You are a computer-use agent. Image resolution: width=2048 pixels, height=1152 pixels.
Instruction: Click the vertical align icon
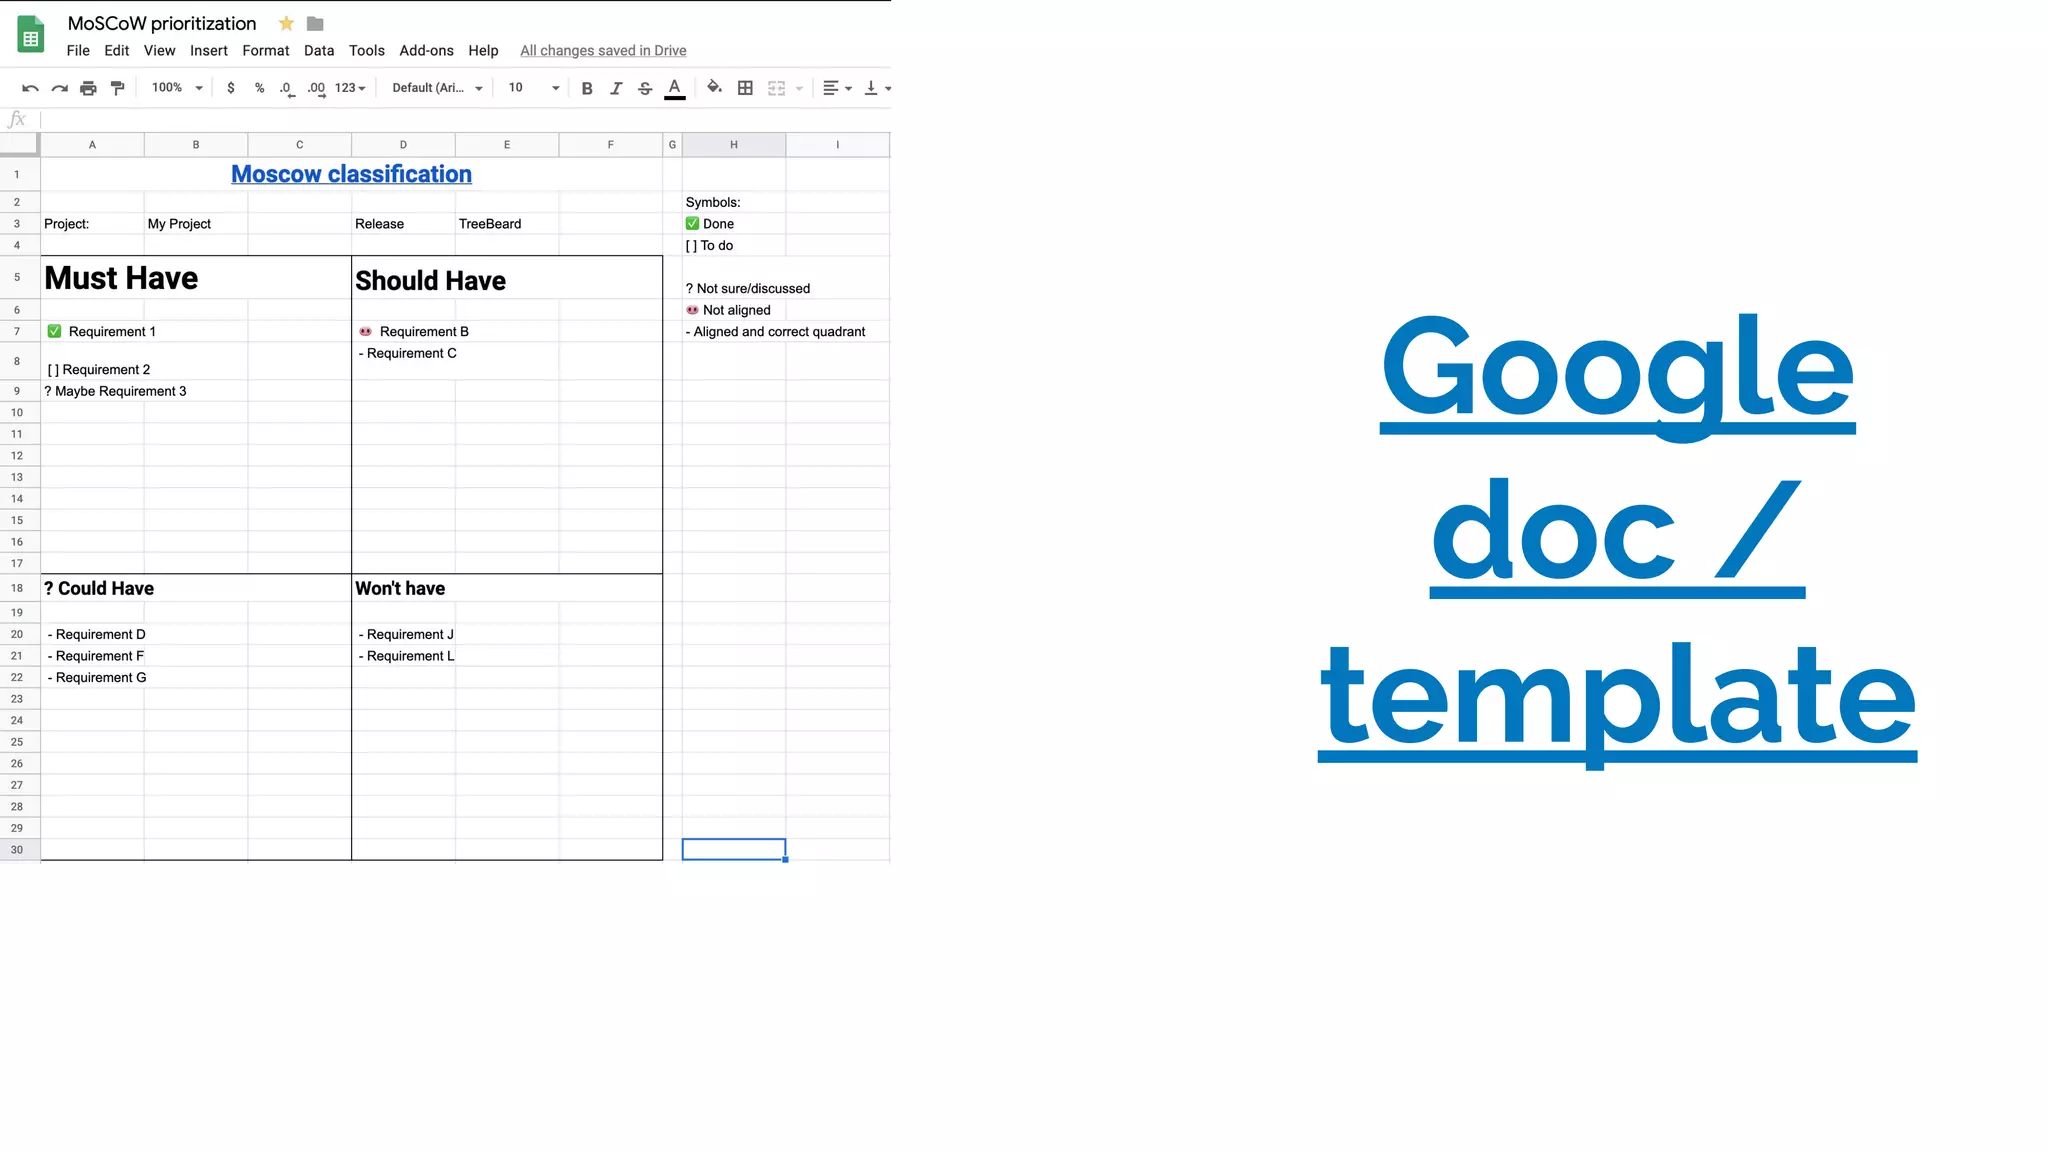coord(871,88)
